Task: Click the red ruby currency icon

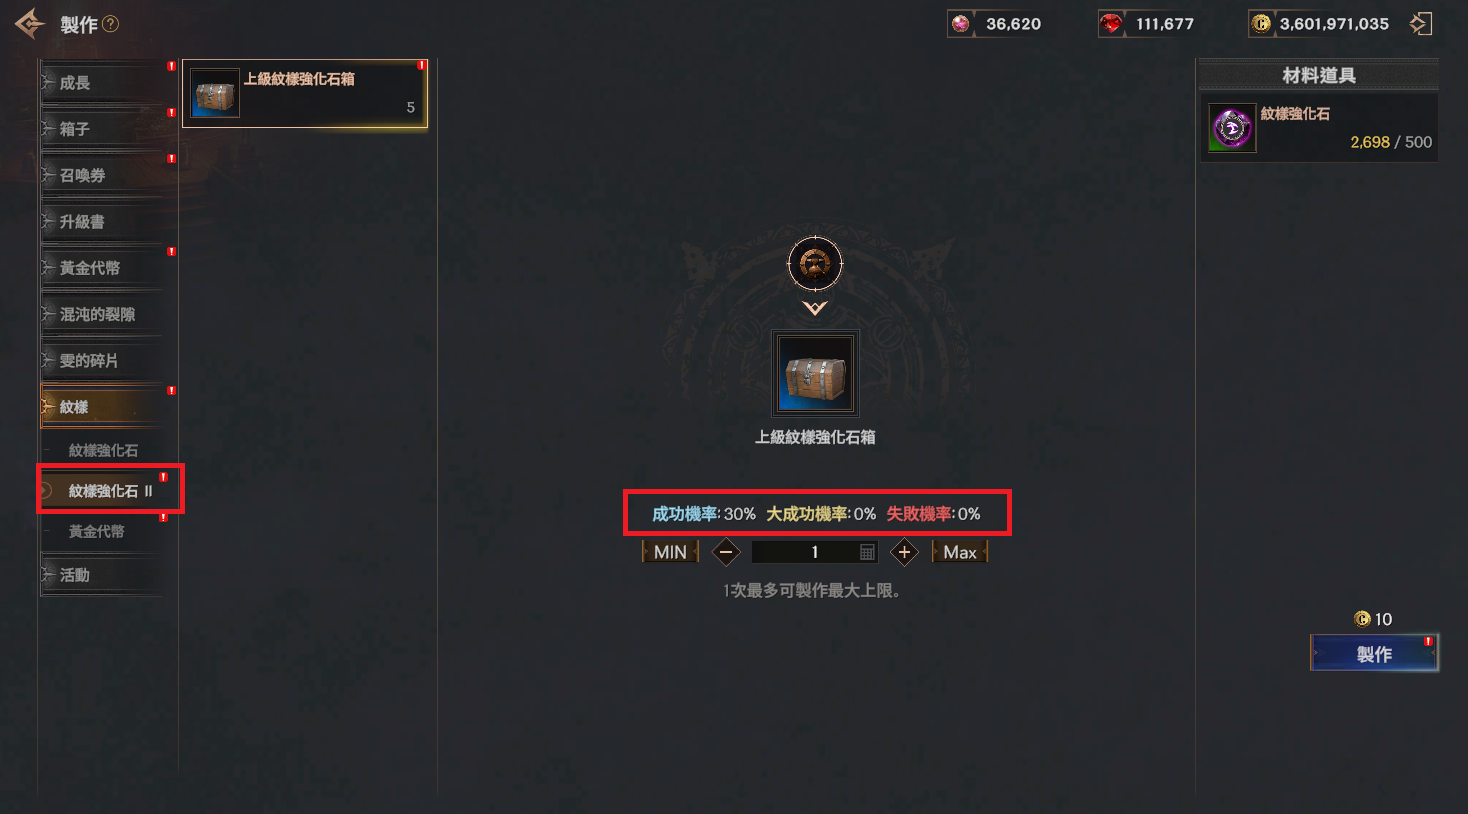Action: 1111,24
